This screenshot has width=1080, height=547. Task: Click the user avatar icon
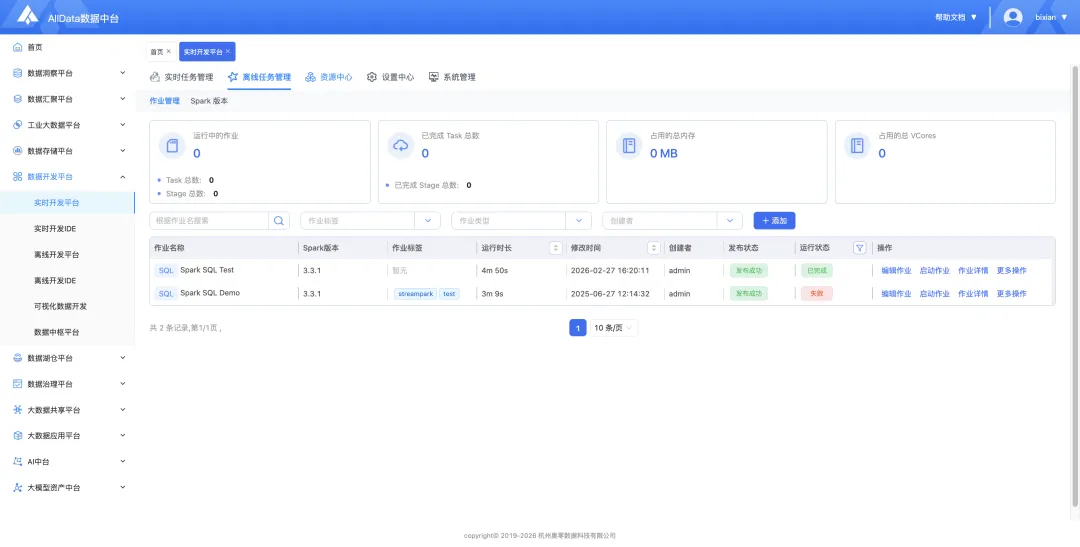[1012, 17]
